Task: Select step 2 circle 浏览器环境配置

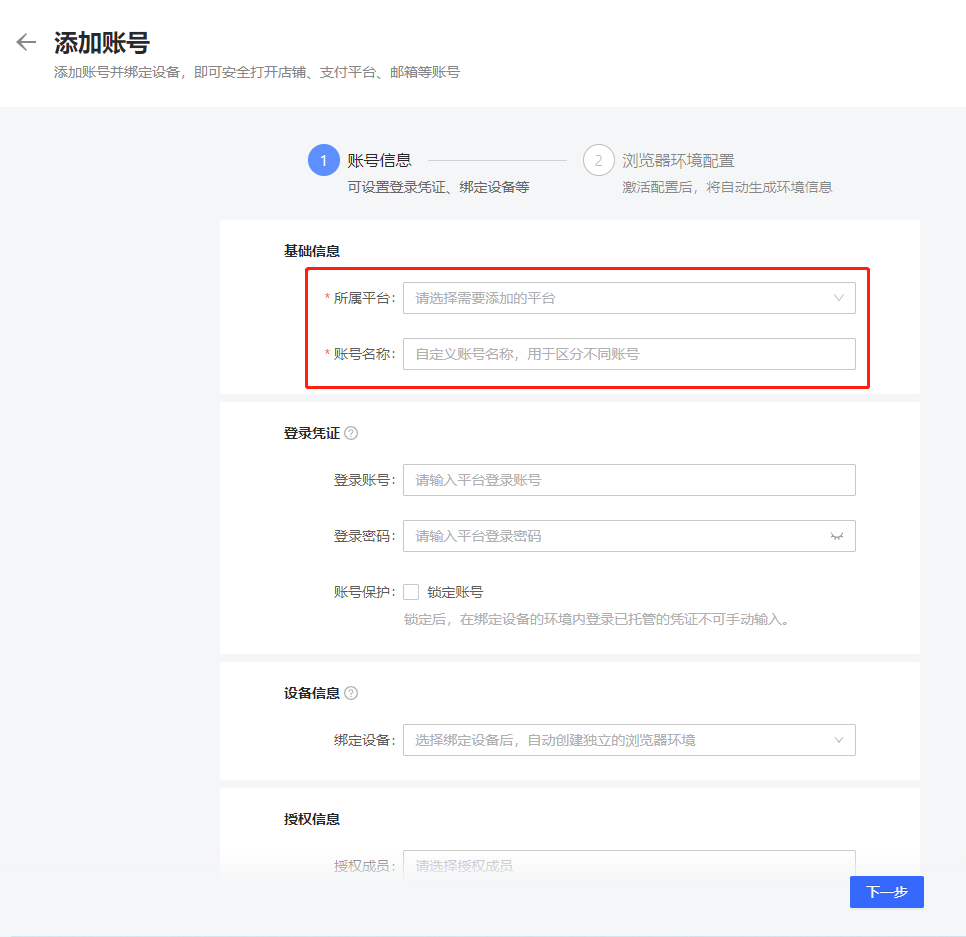Action: tap(598, 160)
